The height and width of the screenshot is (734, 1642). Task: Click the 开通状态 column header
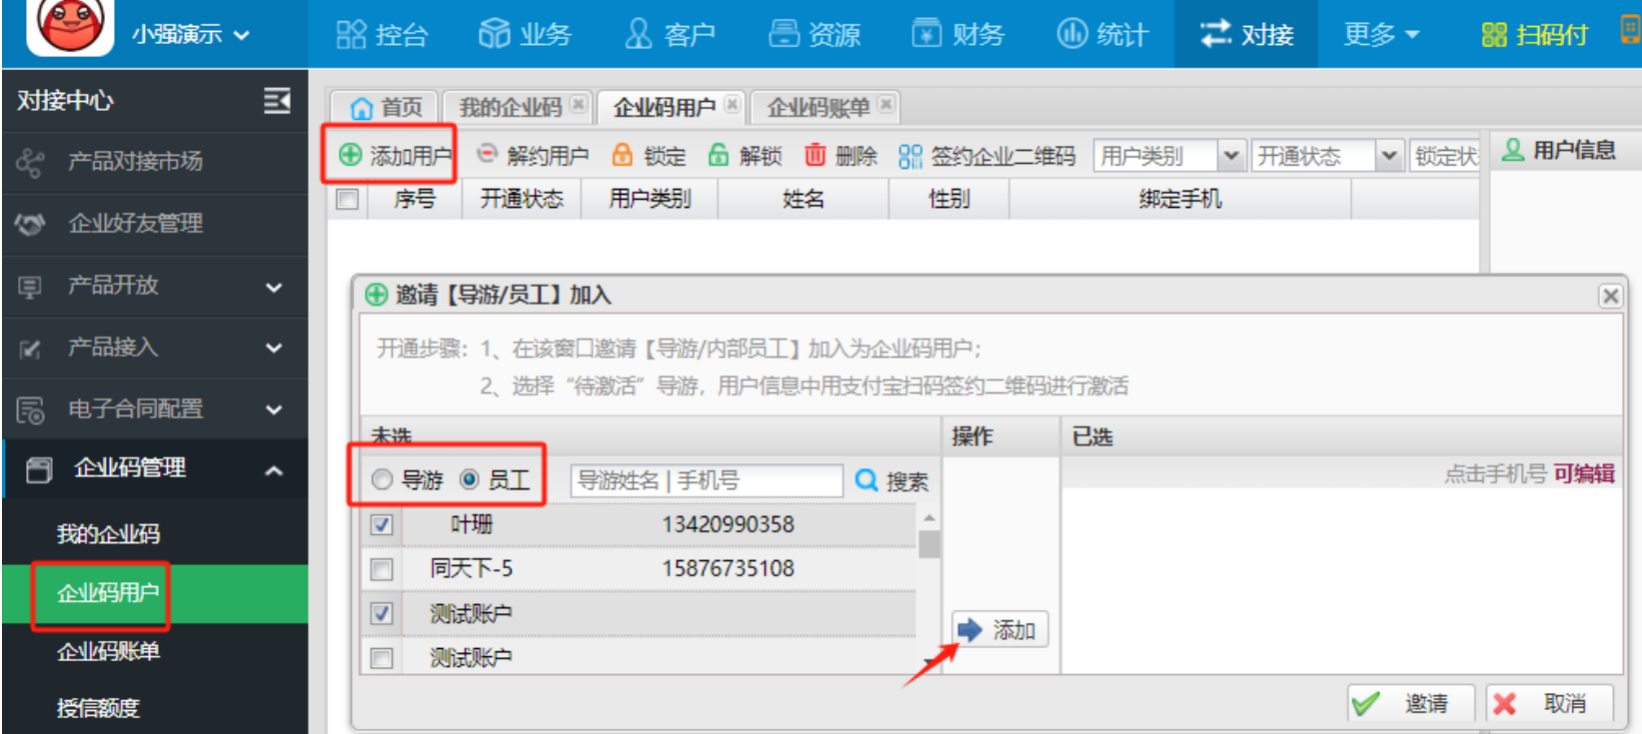click(x=522, y=199)
